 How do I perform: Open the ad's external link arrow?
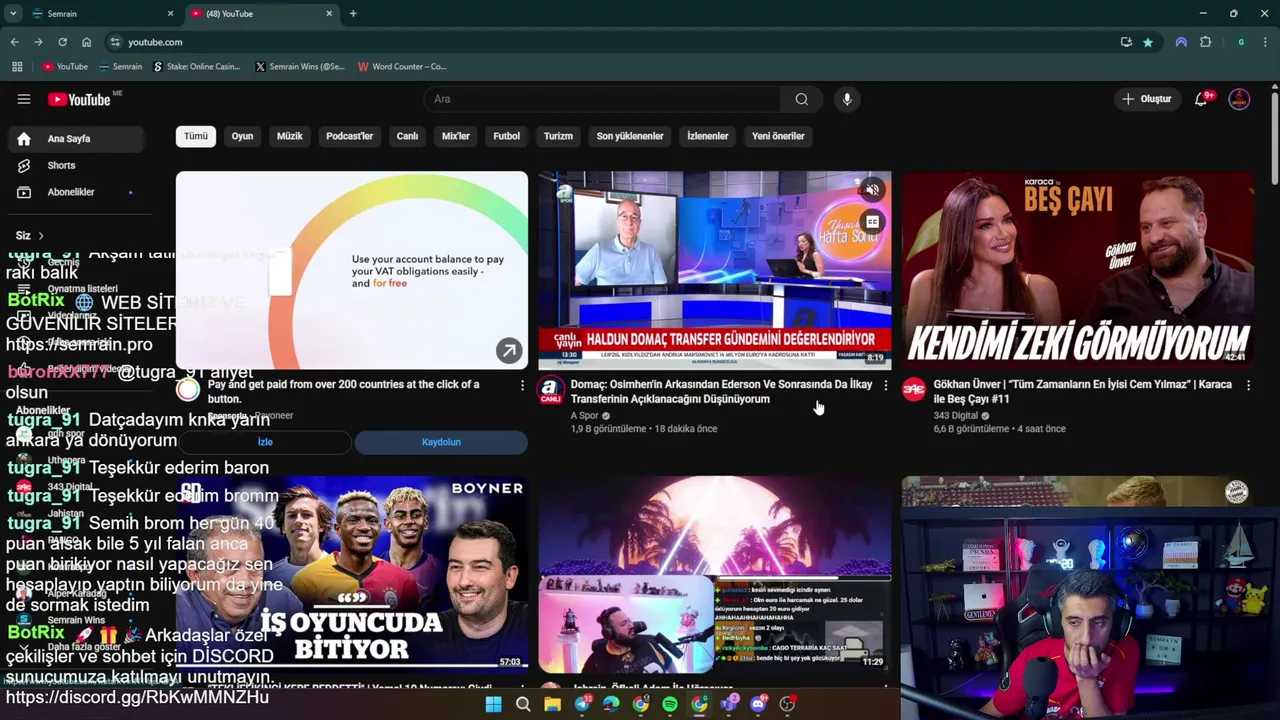pyautogui.click(x=509, y=351)
